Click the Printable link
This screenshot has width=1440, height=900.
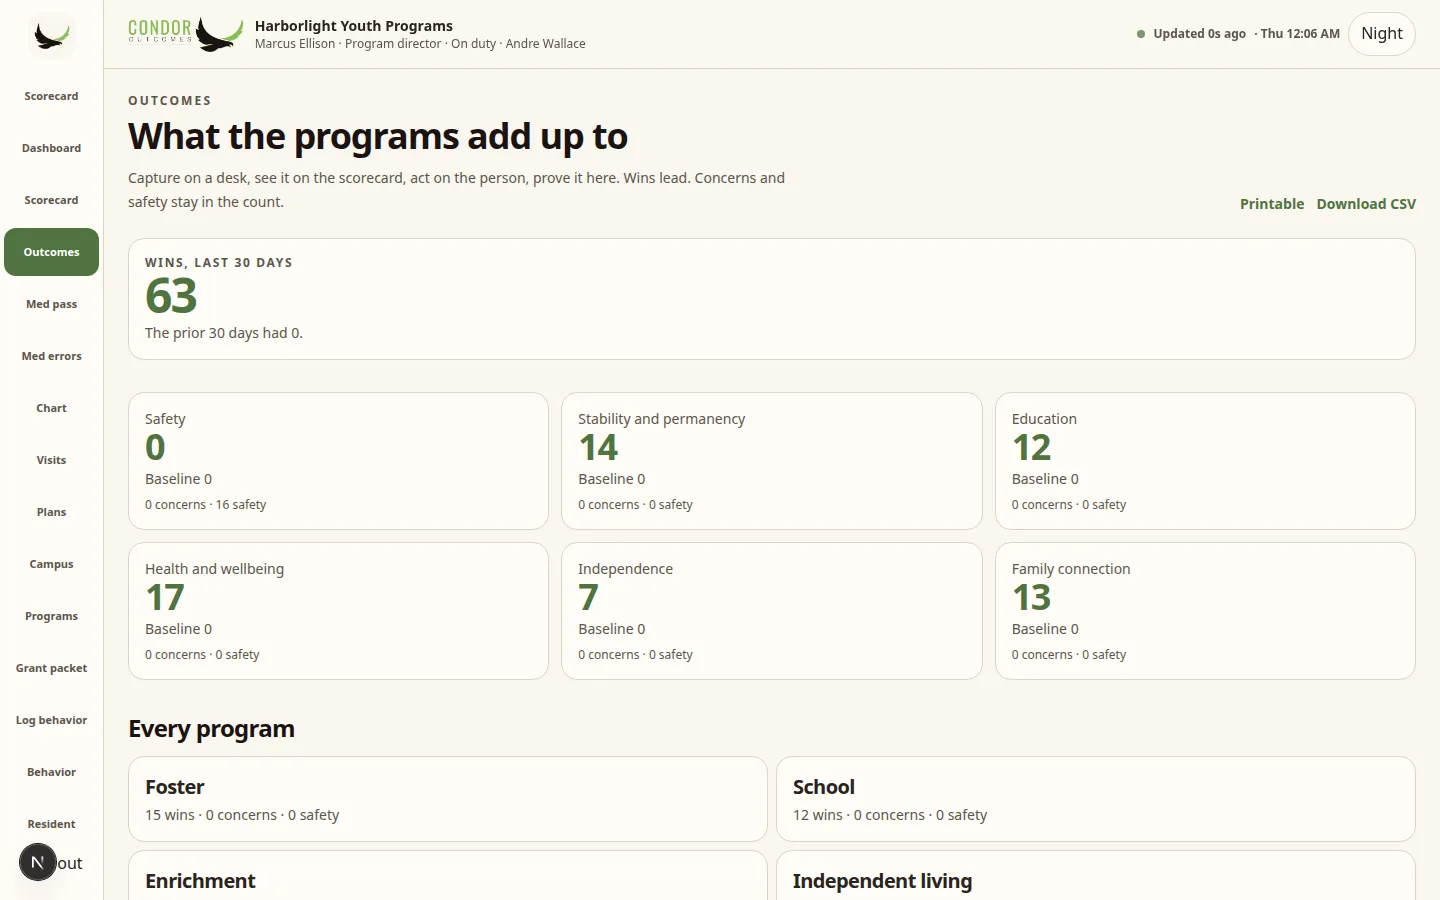click(1272, 204)
